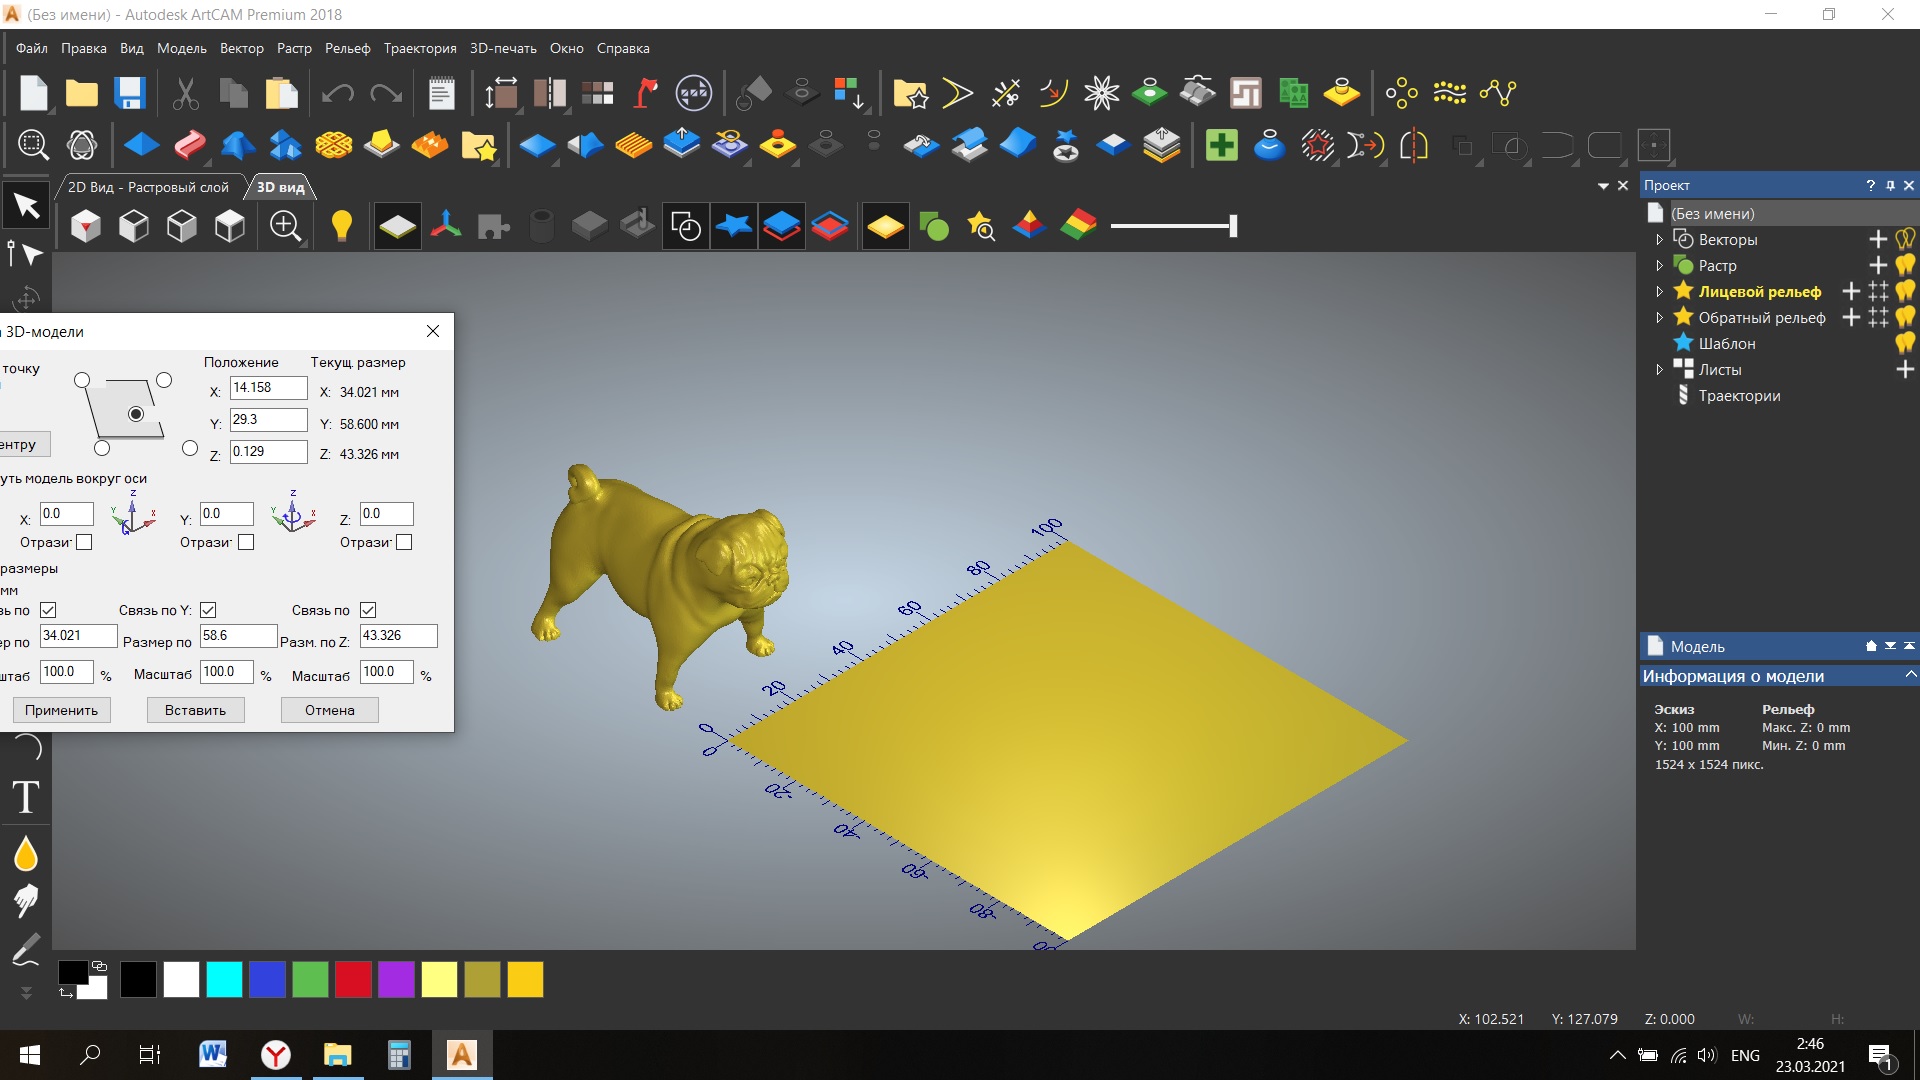Collapse the Информация о модели section

1910,675
